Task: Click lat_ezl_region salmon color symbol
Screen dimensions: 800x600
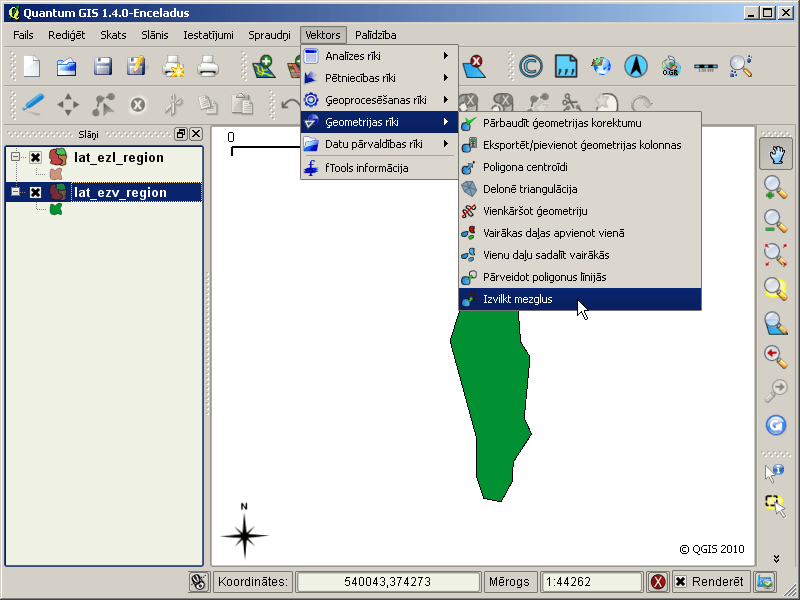Action: [56, 174]
